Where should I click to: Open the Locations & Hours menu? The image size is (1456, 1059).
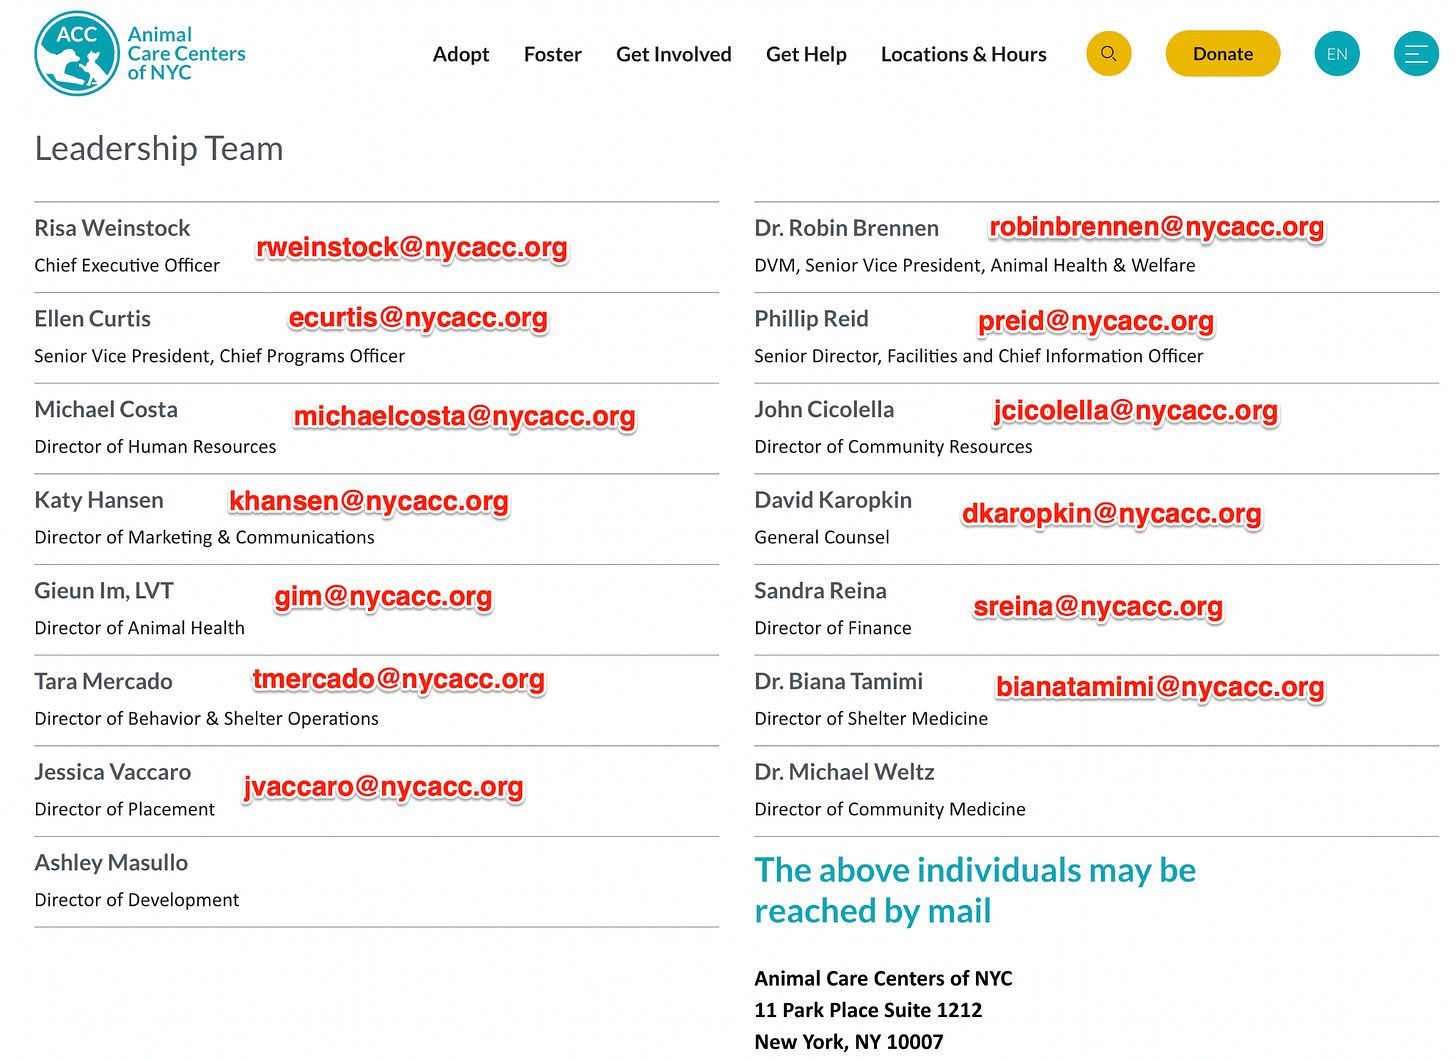(964, 54)
